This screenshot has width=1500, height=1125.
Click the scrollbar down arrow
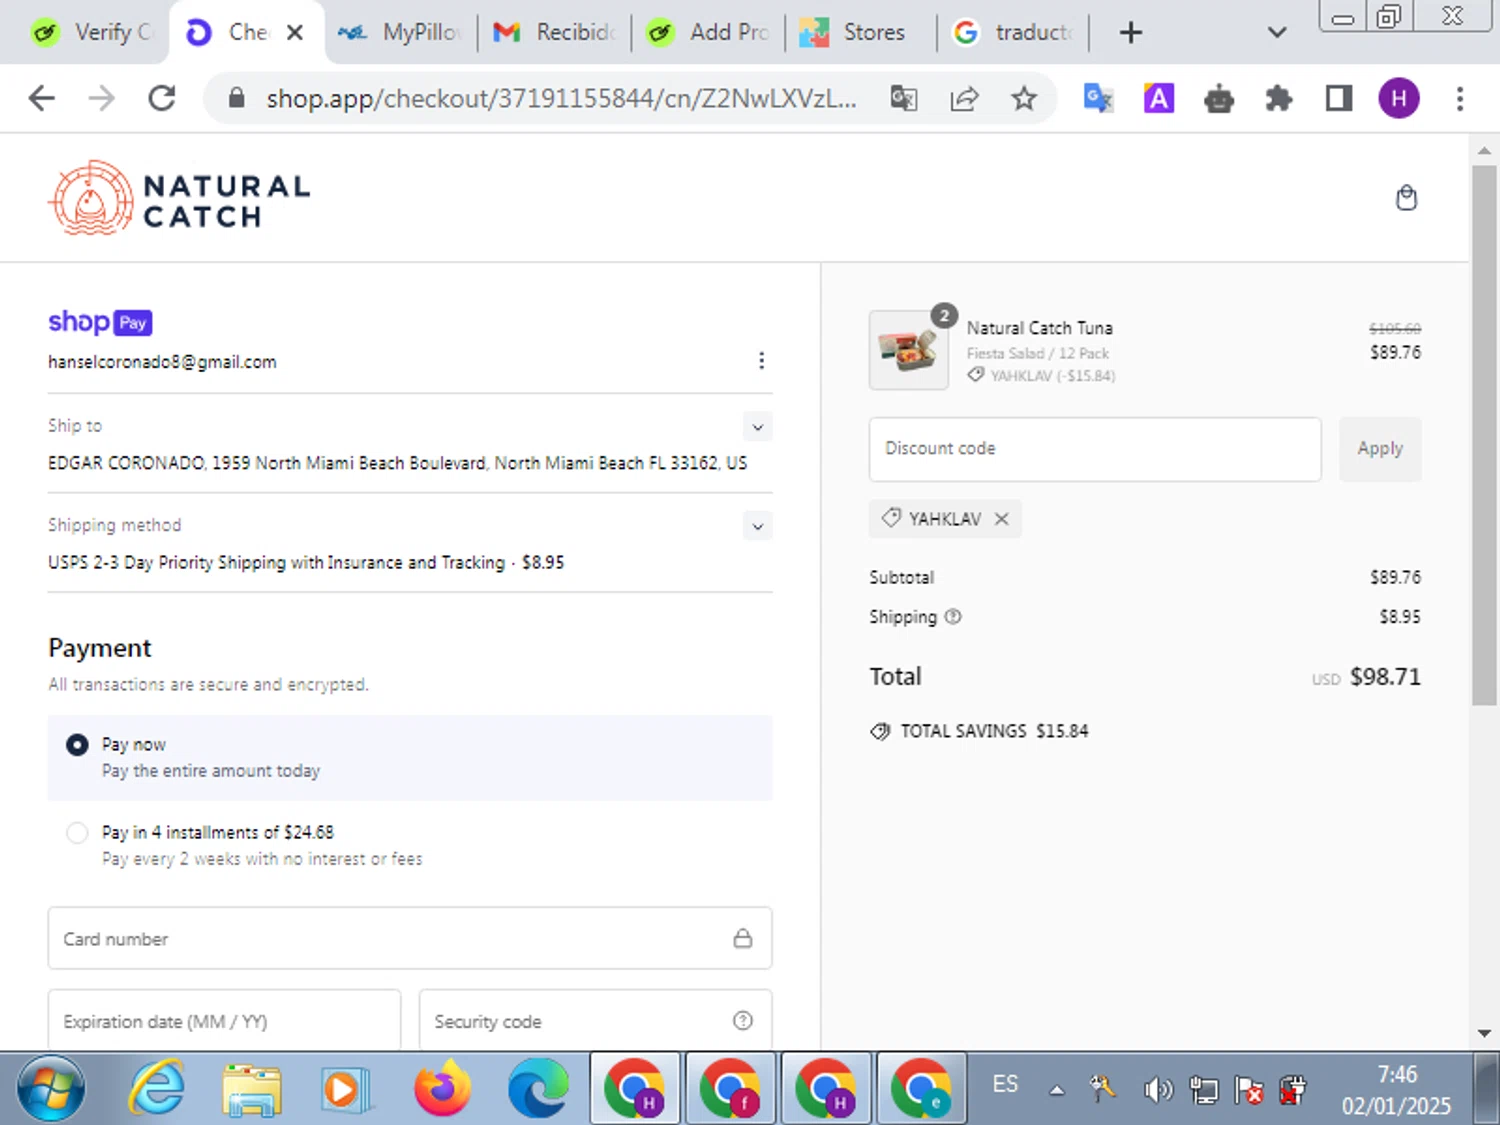coord(1484,1033)
